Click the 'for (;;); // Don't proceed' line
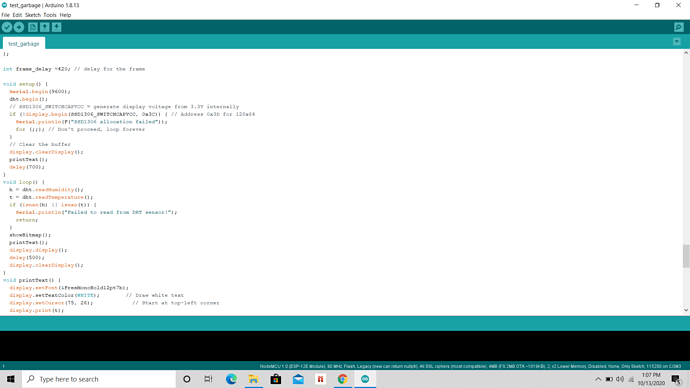The width and height of the screenshot is (690, 388). 81,129
